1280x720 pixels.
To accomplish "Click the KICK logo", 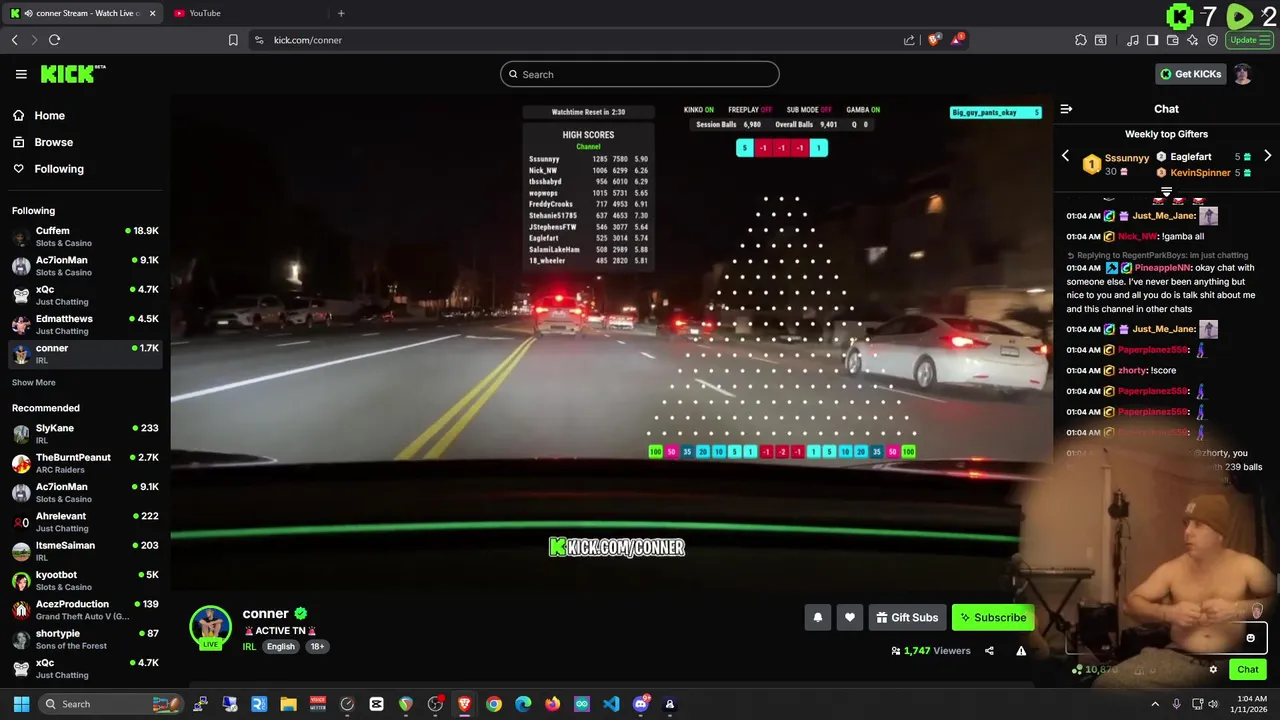I will (73, 74).
